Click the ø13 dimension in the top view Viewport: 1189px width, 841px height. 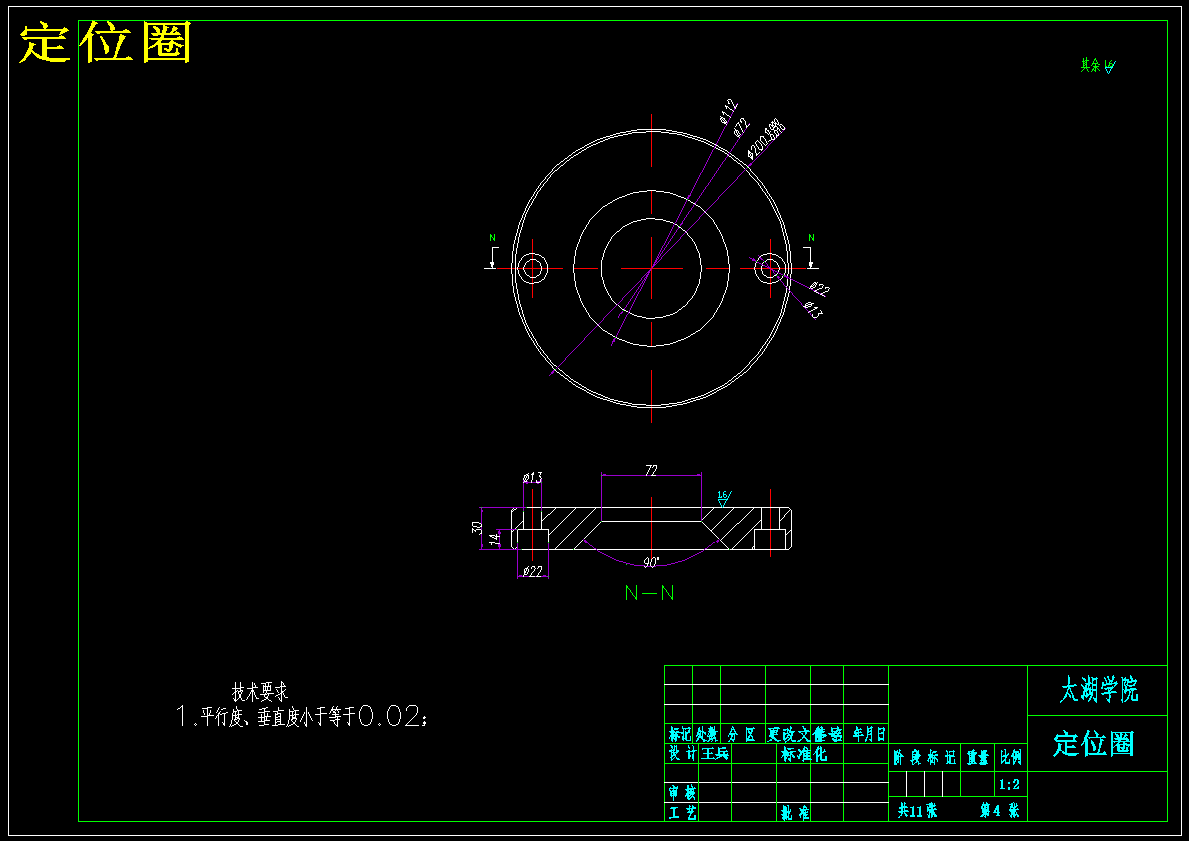pyautogui.click(x=813, y=309)
